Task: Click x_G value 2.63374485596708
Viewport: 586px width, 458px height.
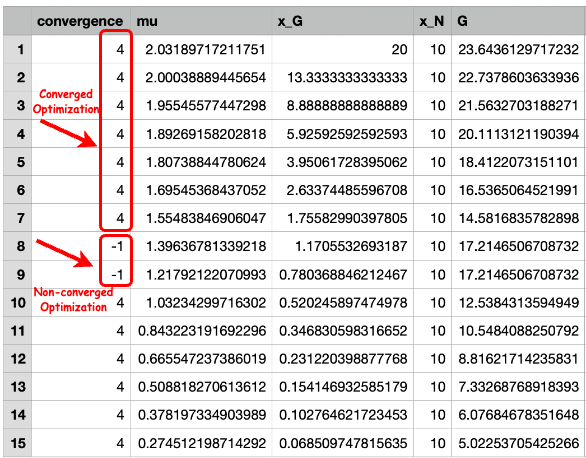Action: tap(347, 190)
